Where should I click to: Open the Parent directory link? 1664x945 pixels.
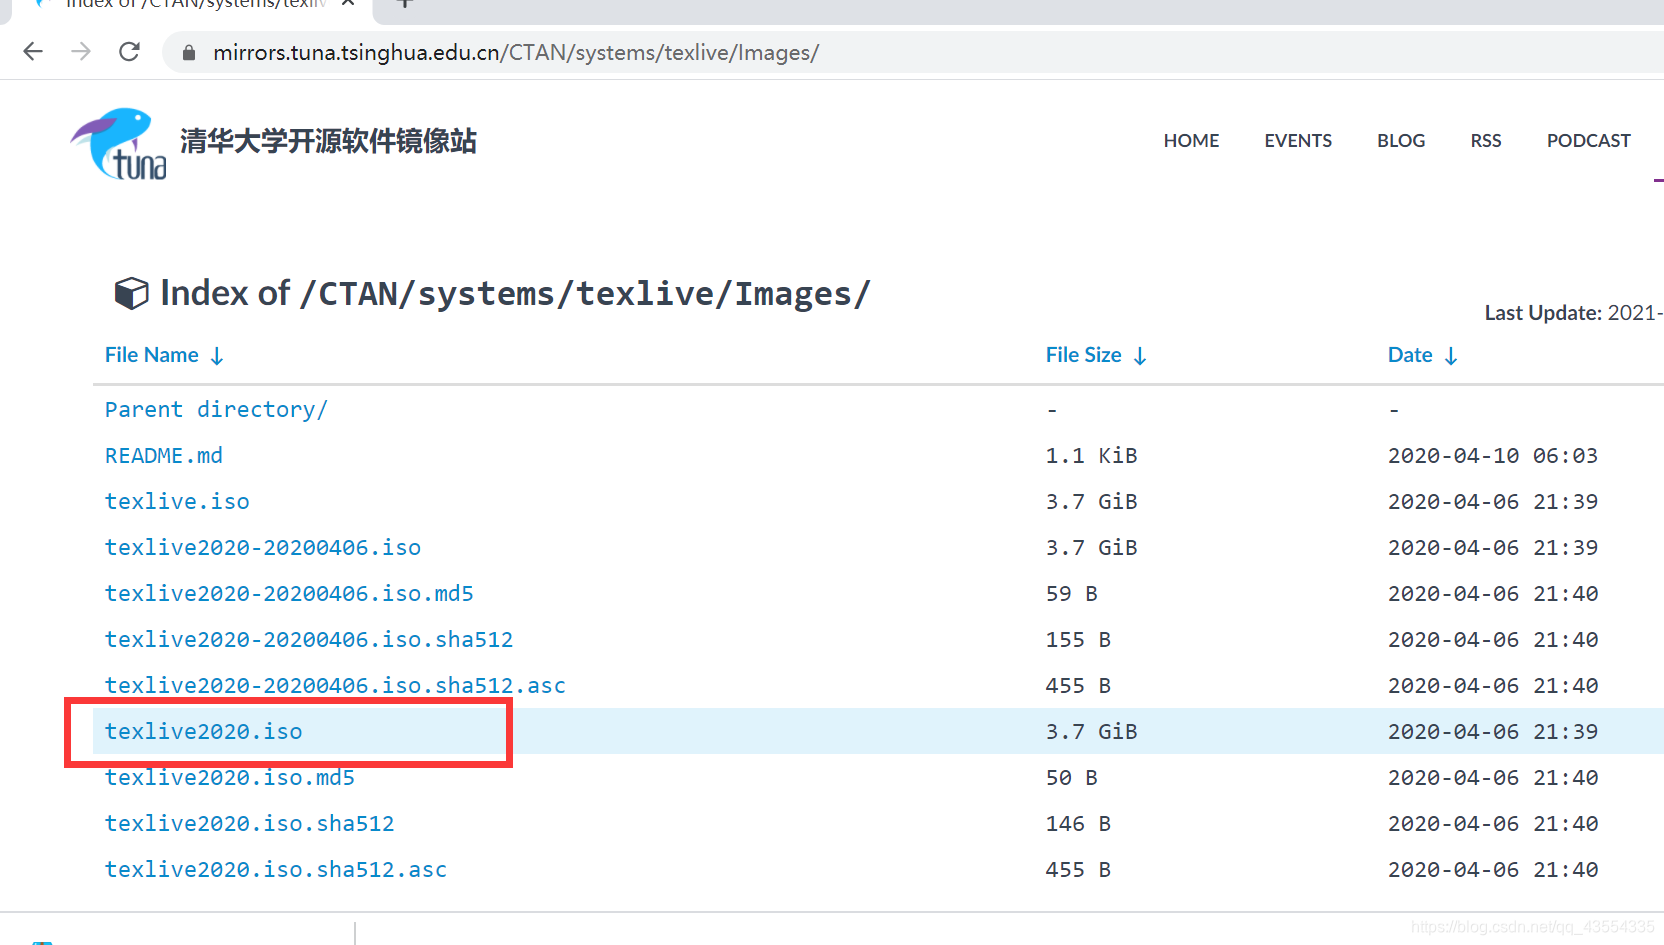pyautogui.click(x=216, y=410)
